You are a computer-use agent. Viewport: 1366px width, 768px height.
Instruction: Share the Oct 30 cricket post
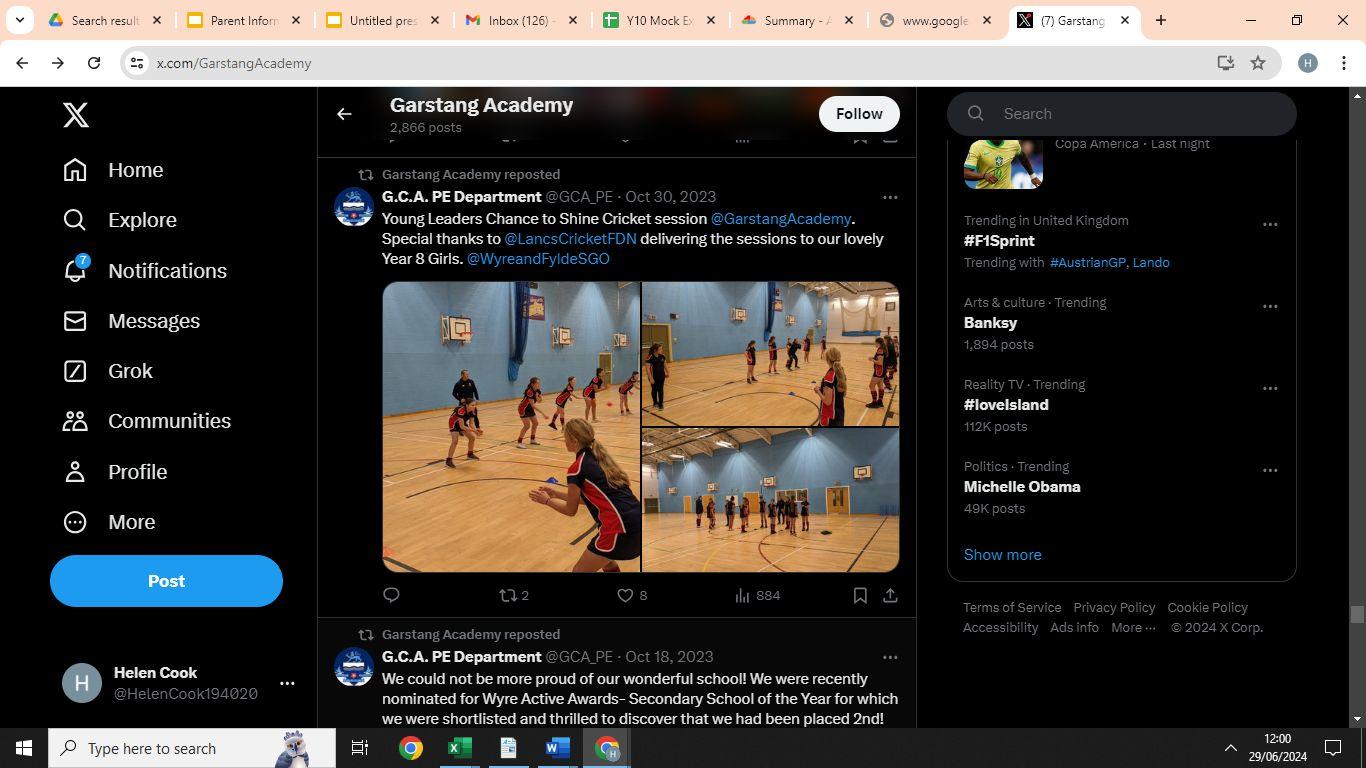[x=890, y=595]
